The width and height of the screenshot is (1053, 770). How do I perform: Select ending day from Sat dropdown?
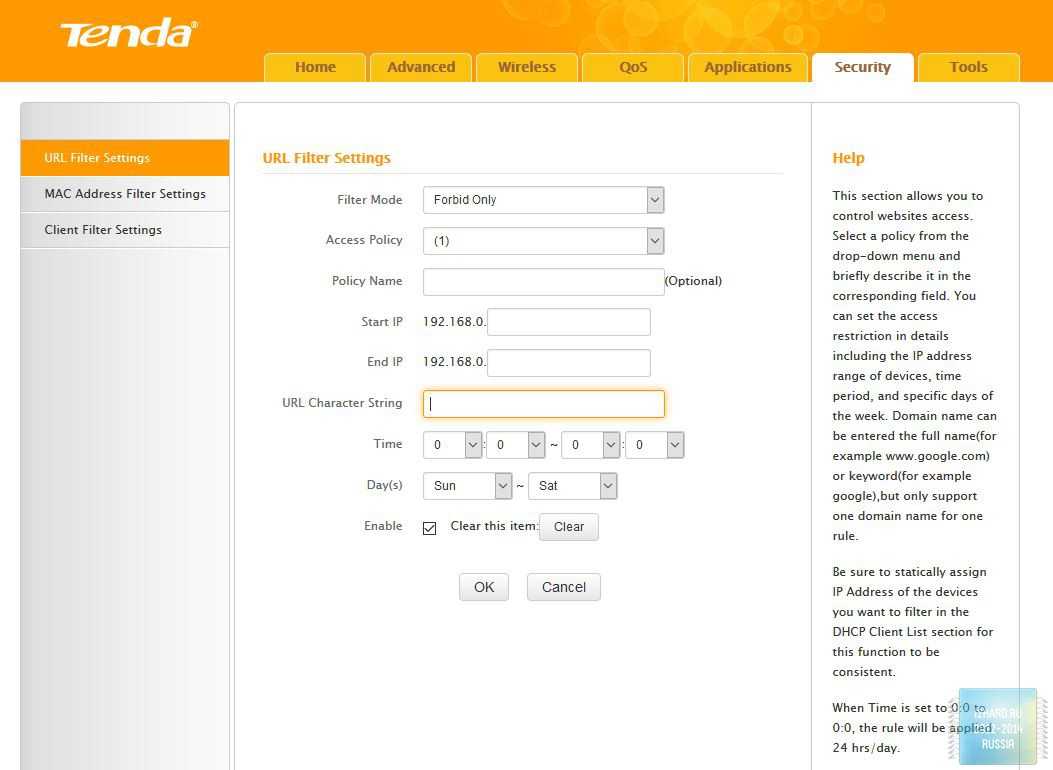pos(572,486)
